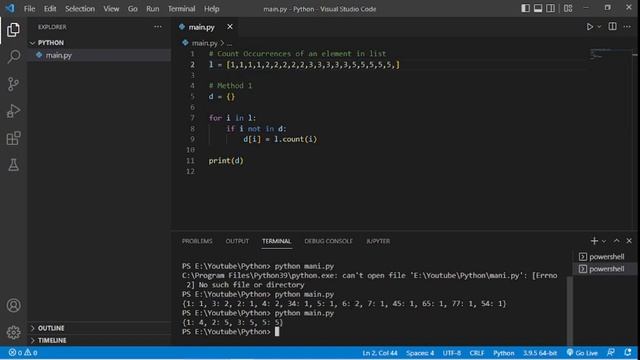Create a new terminal with plus icon
The image size is (640, 360).
[x=594, y=241]
